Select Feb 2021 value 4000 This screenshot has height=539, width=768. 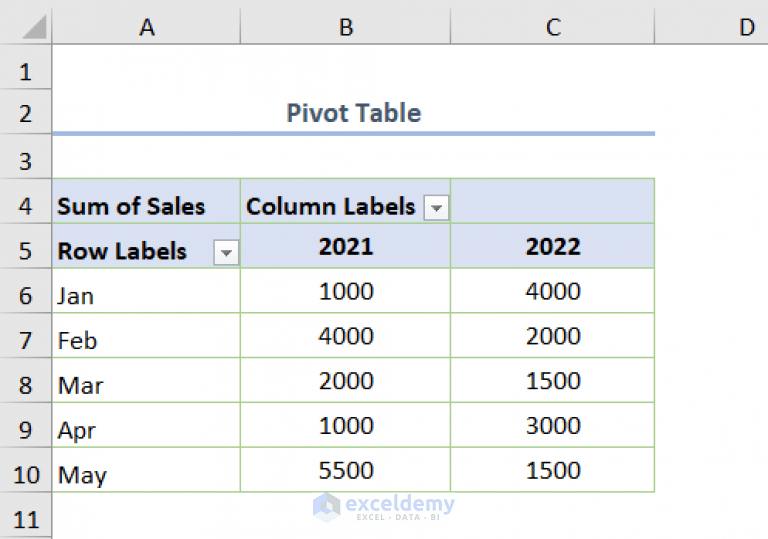(345, 336)
